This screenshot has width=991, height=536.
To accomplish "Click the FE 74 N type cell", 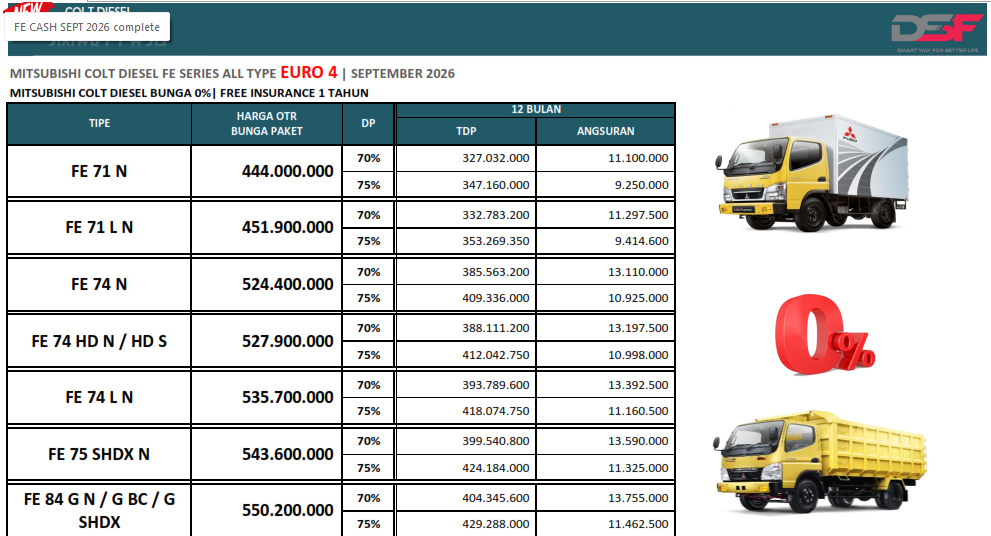I will [x=99, y=284].
